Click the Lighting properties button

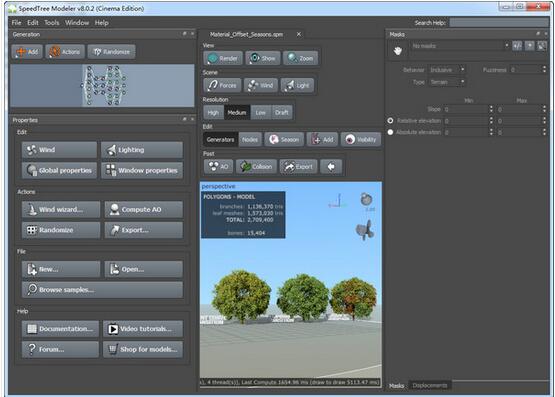click(142, 150)
